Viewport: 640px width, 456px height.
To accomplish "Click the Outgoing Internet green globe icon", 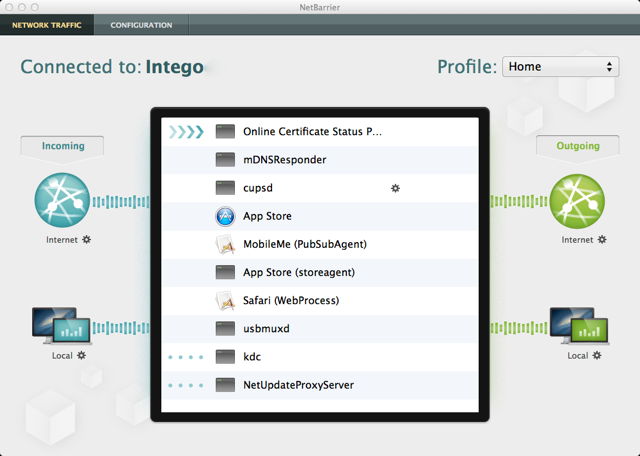I will (x=577, y=201).
